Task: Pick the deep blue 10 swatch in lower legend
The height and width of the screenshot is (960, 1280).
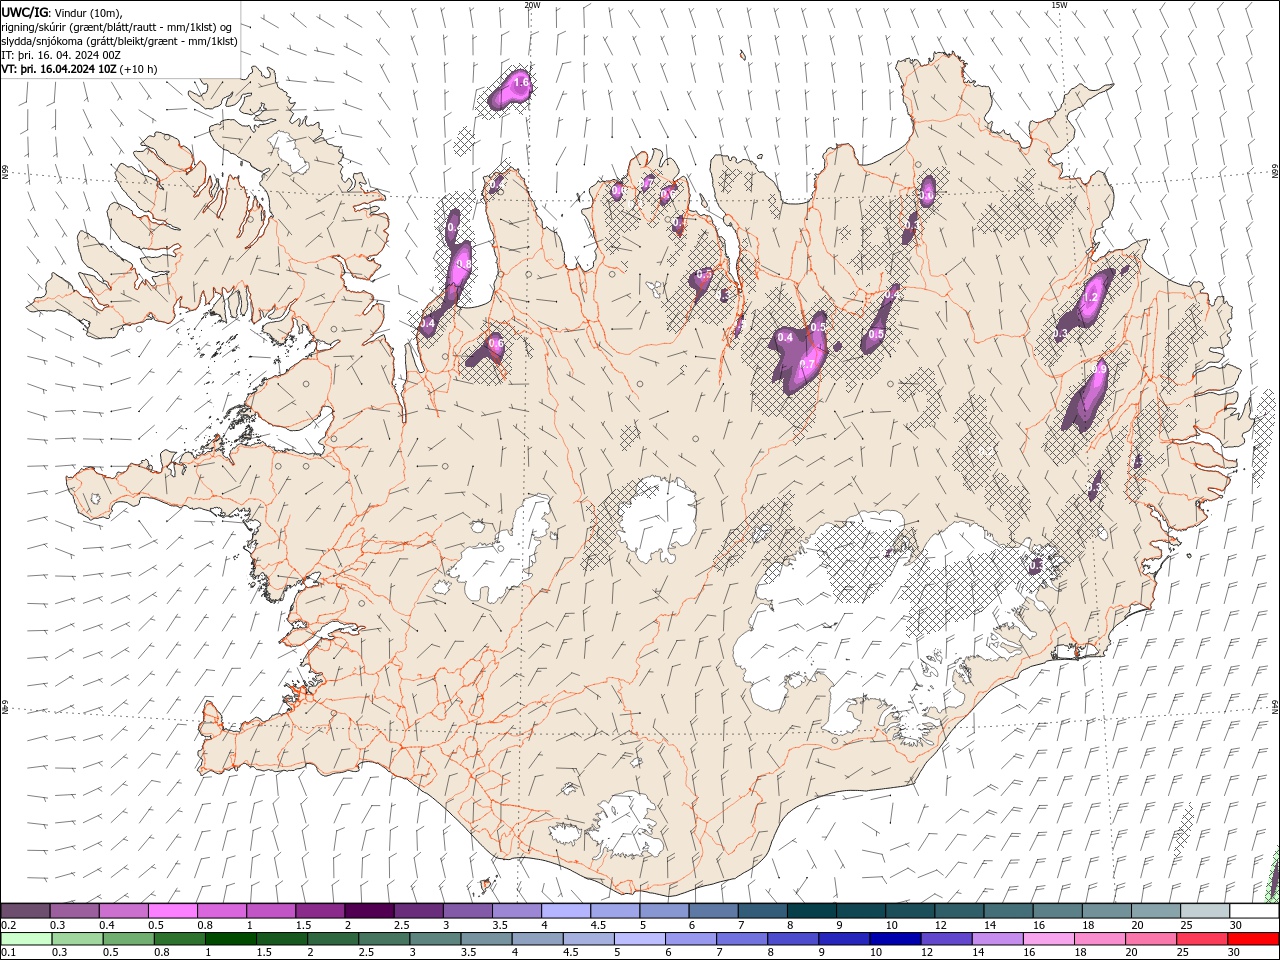Action: pyautogui.click(x=894, y=939)
